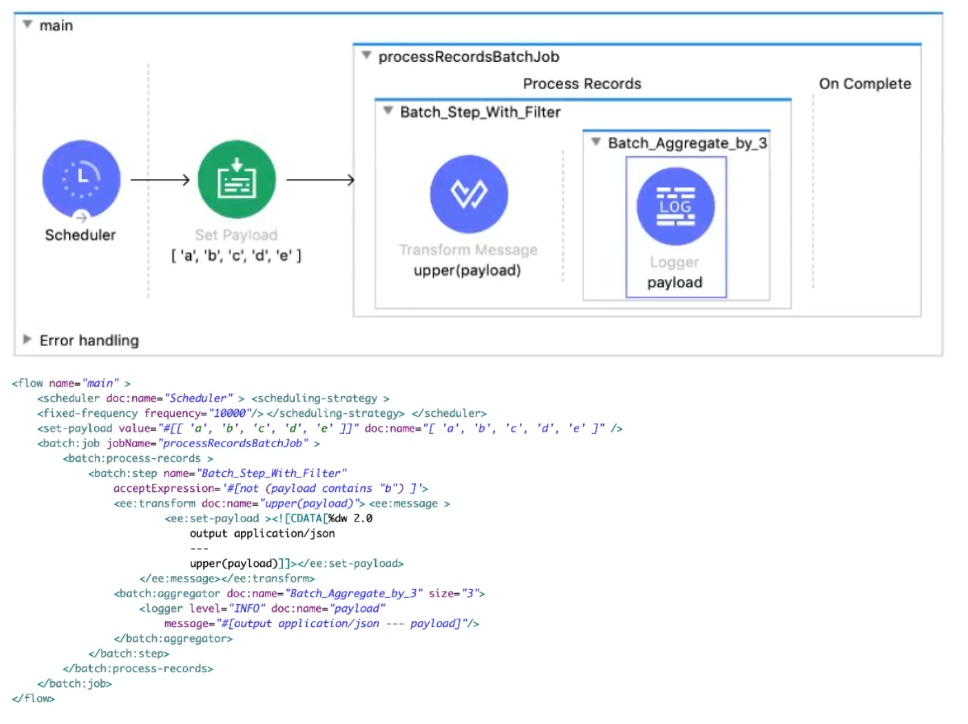Collapse the Batch_Step_With_Filter disclosure triangle
This screenshot has height=724, width=968.
(x=388, y=112)
